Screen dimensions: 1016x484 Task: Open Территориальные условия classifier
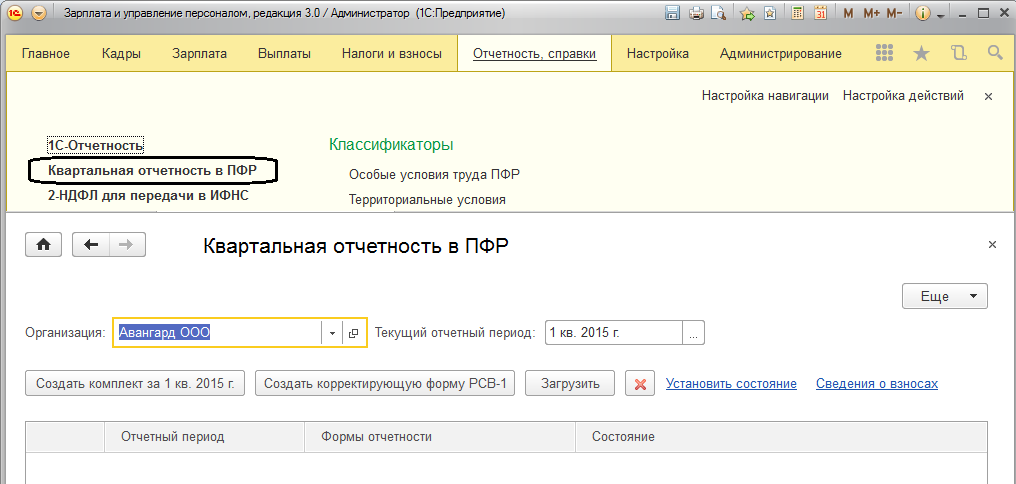[427, 200]
